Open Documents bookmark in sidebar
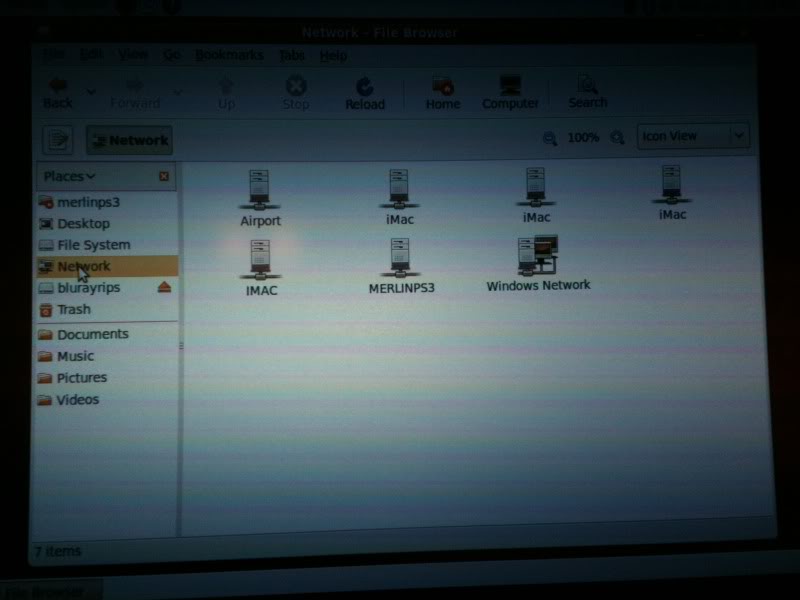This screenshot has height=600, width=800. 106,334
